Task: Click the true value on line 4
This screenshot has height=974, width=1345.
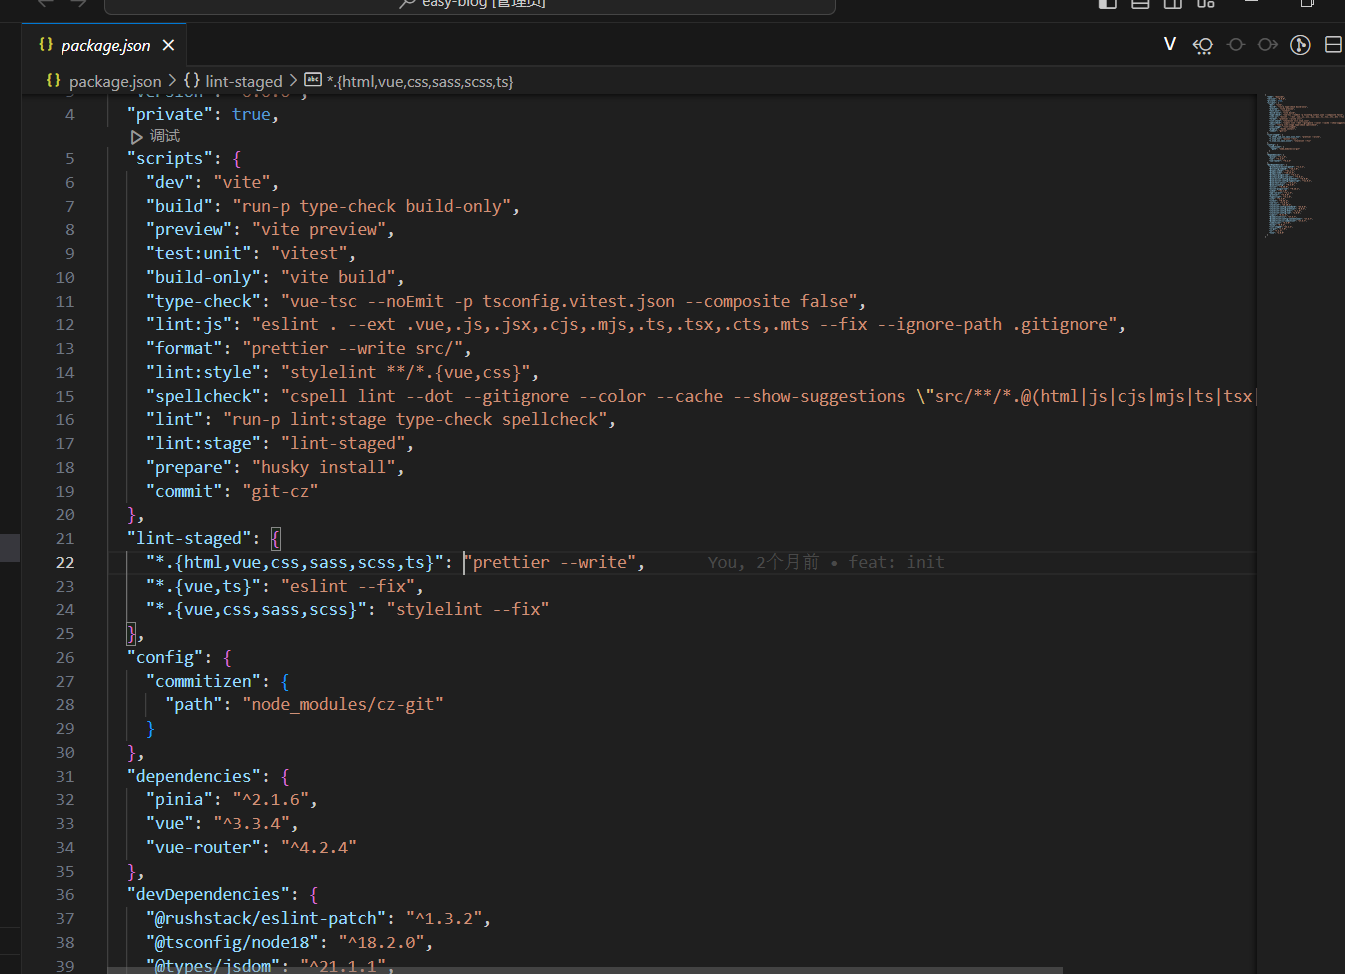Action: click(251, 114)
